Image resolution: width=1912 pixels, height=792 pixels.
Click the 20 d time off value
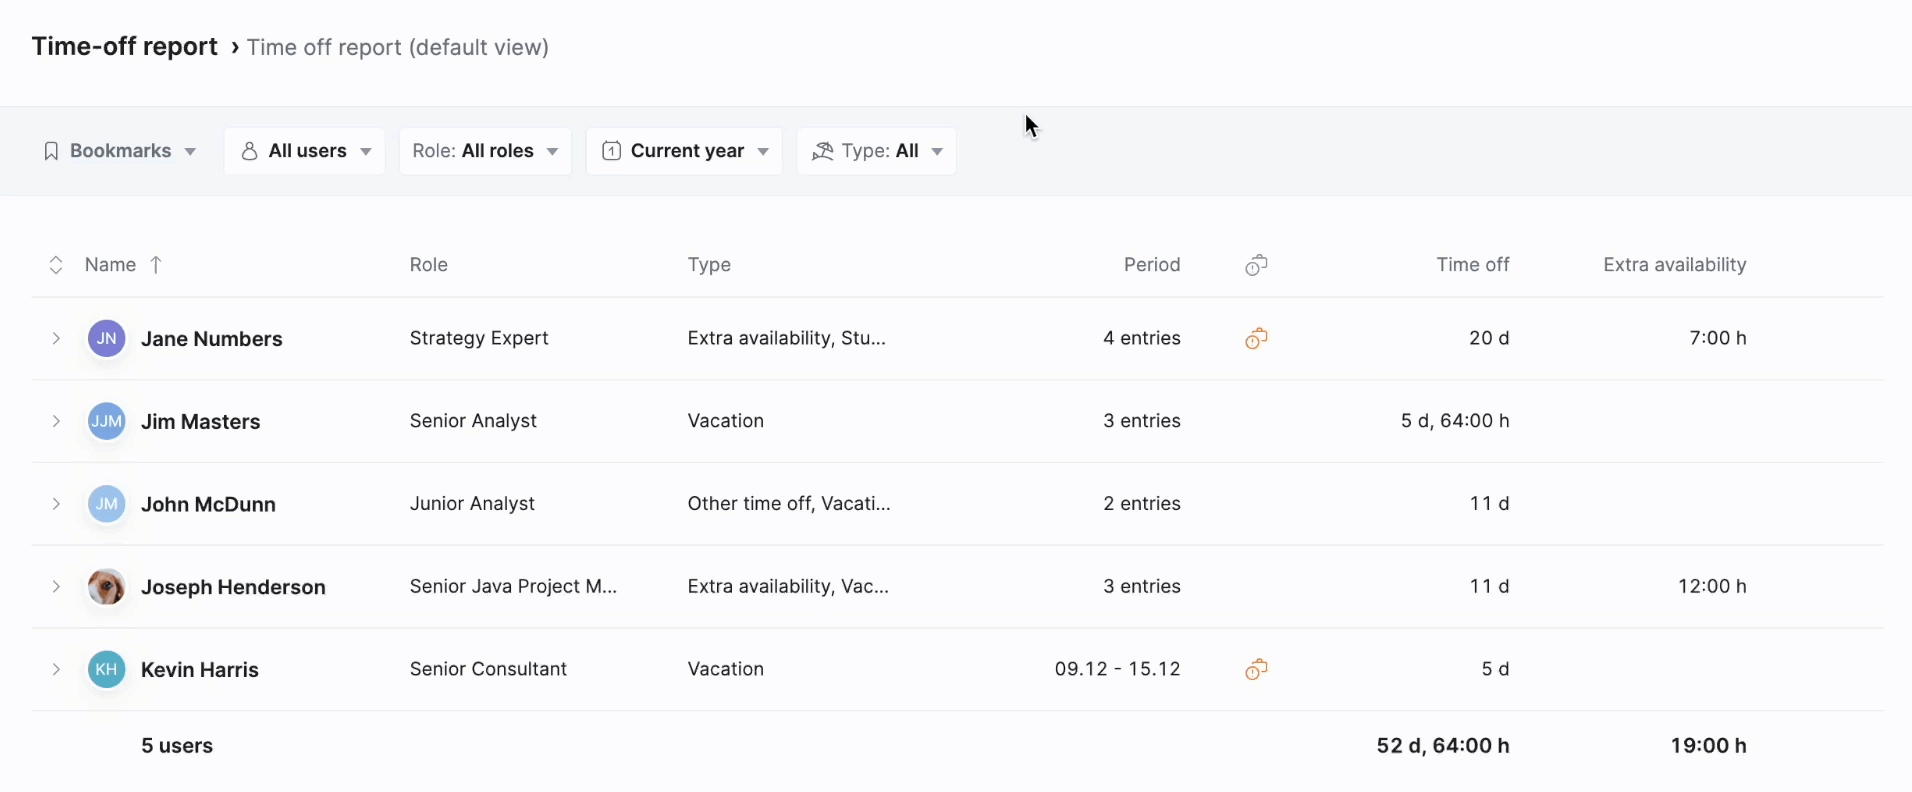click(x=1489, y=339)
